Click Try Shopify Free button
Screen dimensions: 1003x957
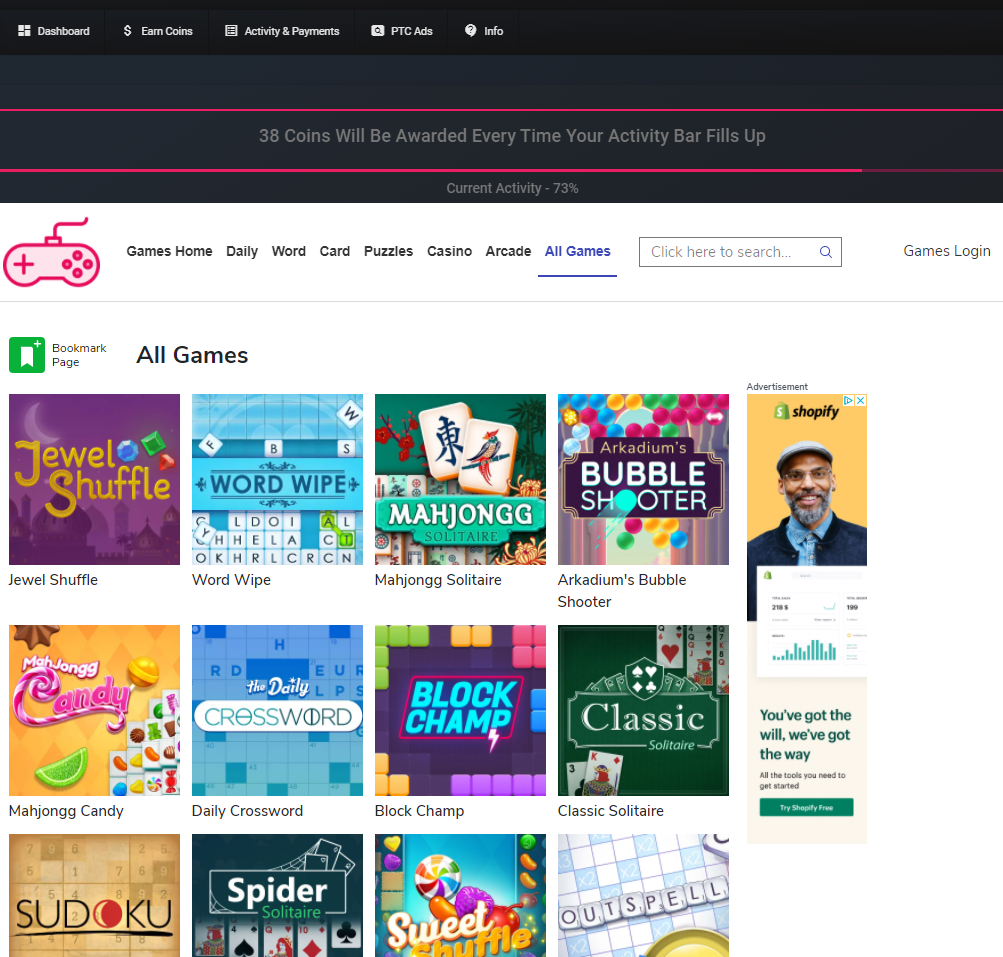[806, 807]
